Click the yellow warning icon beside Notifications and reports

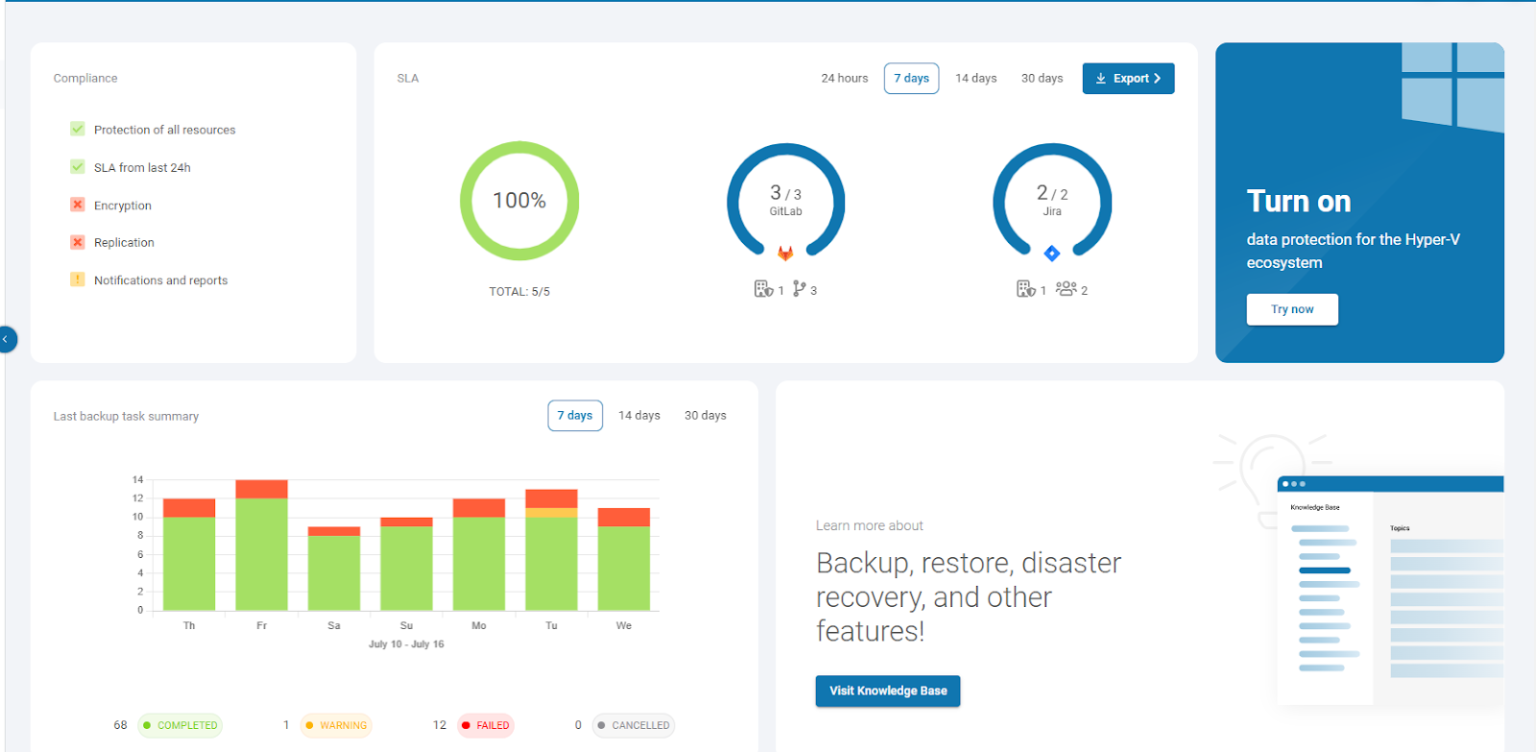77,280
